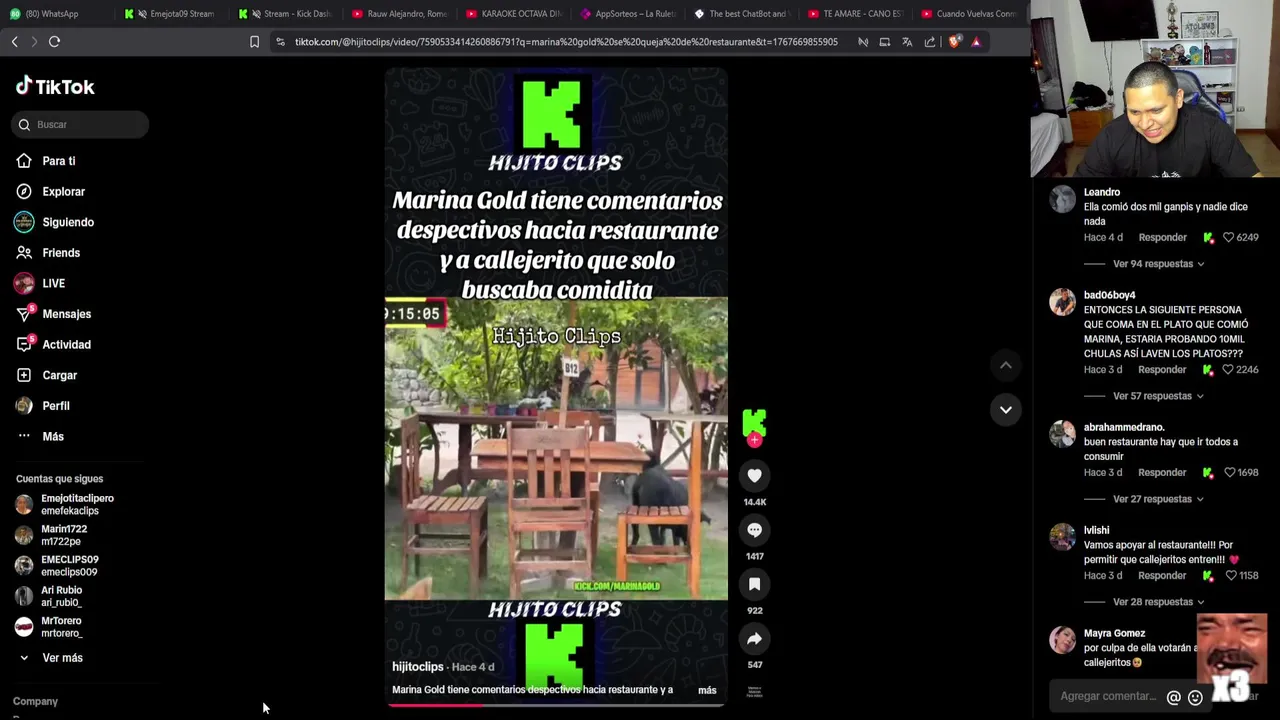Open hijitoclips username link
This screenshot has height=720, width=1280.
coord(417,667)
